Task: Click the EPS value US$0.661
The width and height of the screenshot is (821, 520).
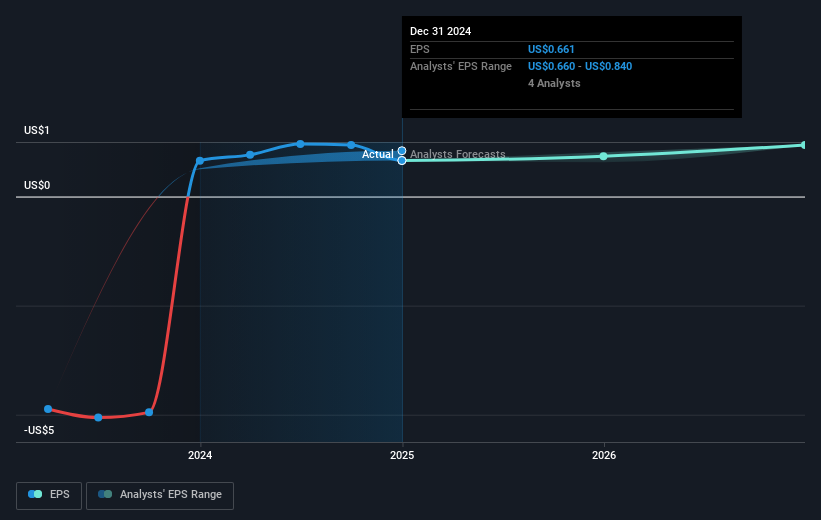Action: pyautogui.click(x=551, y=49)
